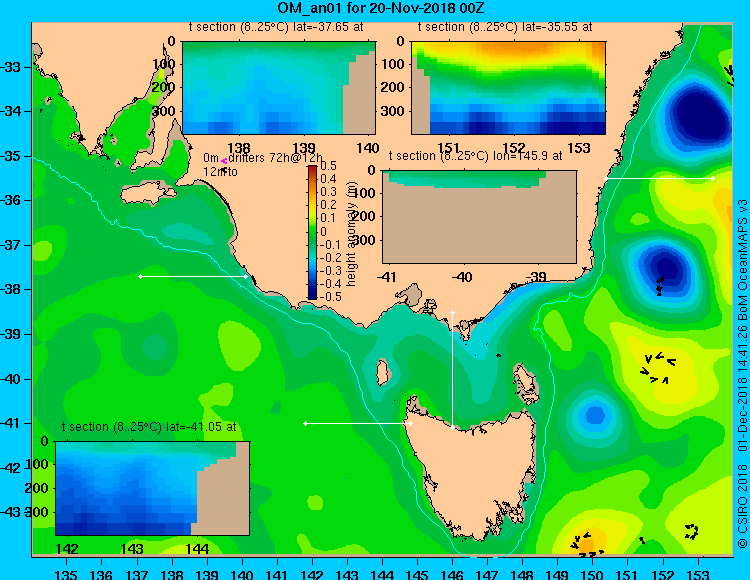The width and height of the screenshot is (750, 580).
Task: Open the temperature section inset for lat=-37.65
Action: point(279,88)
